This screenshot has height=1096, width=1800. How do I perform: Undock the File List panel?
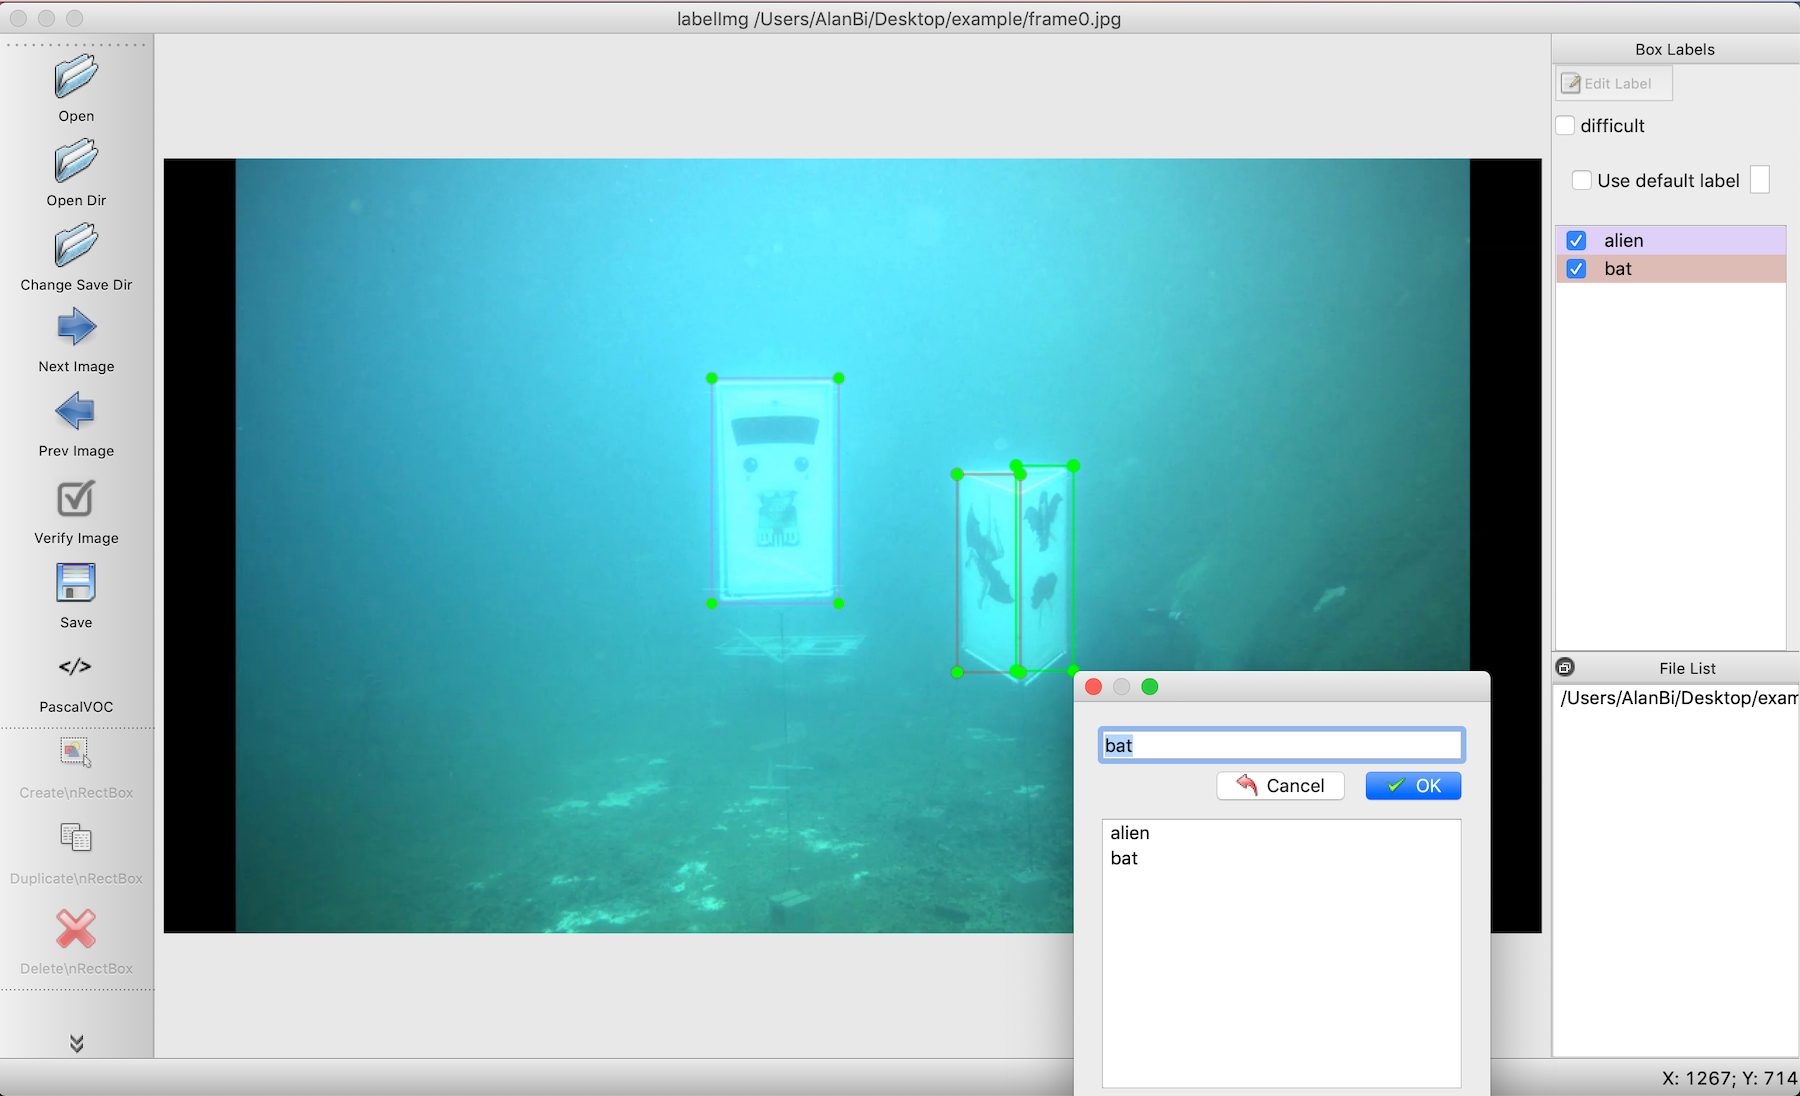coord(1566,668)
